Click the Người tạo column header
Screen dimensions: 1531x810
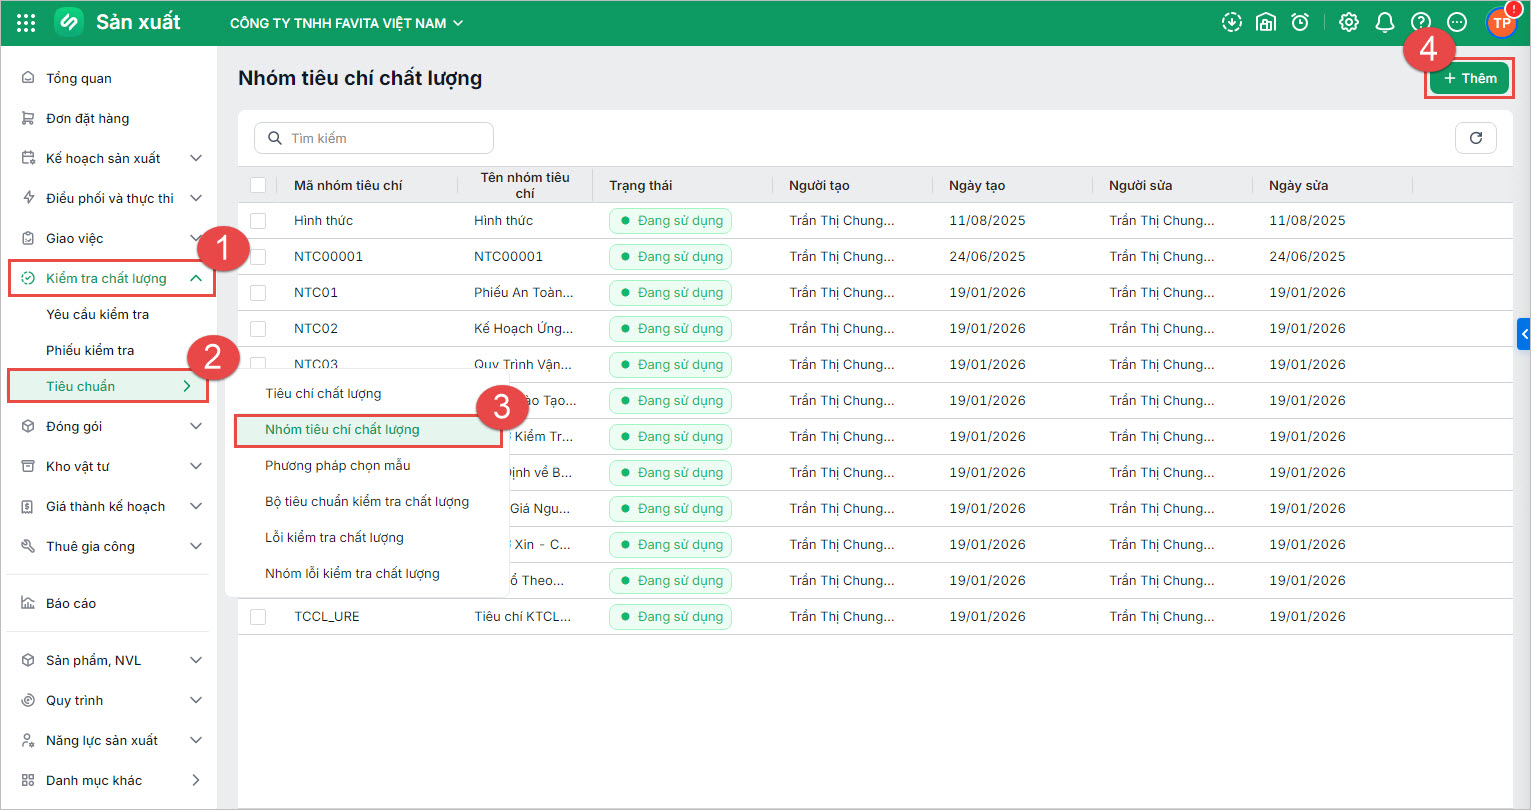pos(819,185)
